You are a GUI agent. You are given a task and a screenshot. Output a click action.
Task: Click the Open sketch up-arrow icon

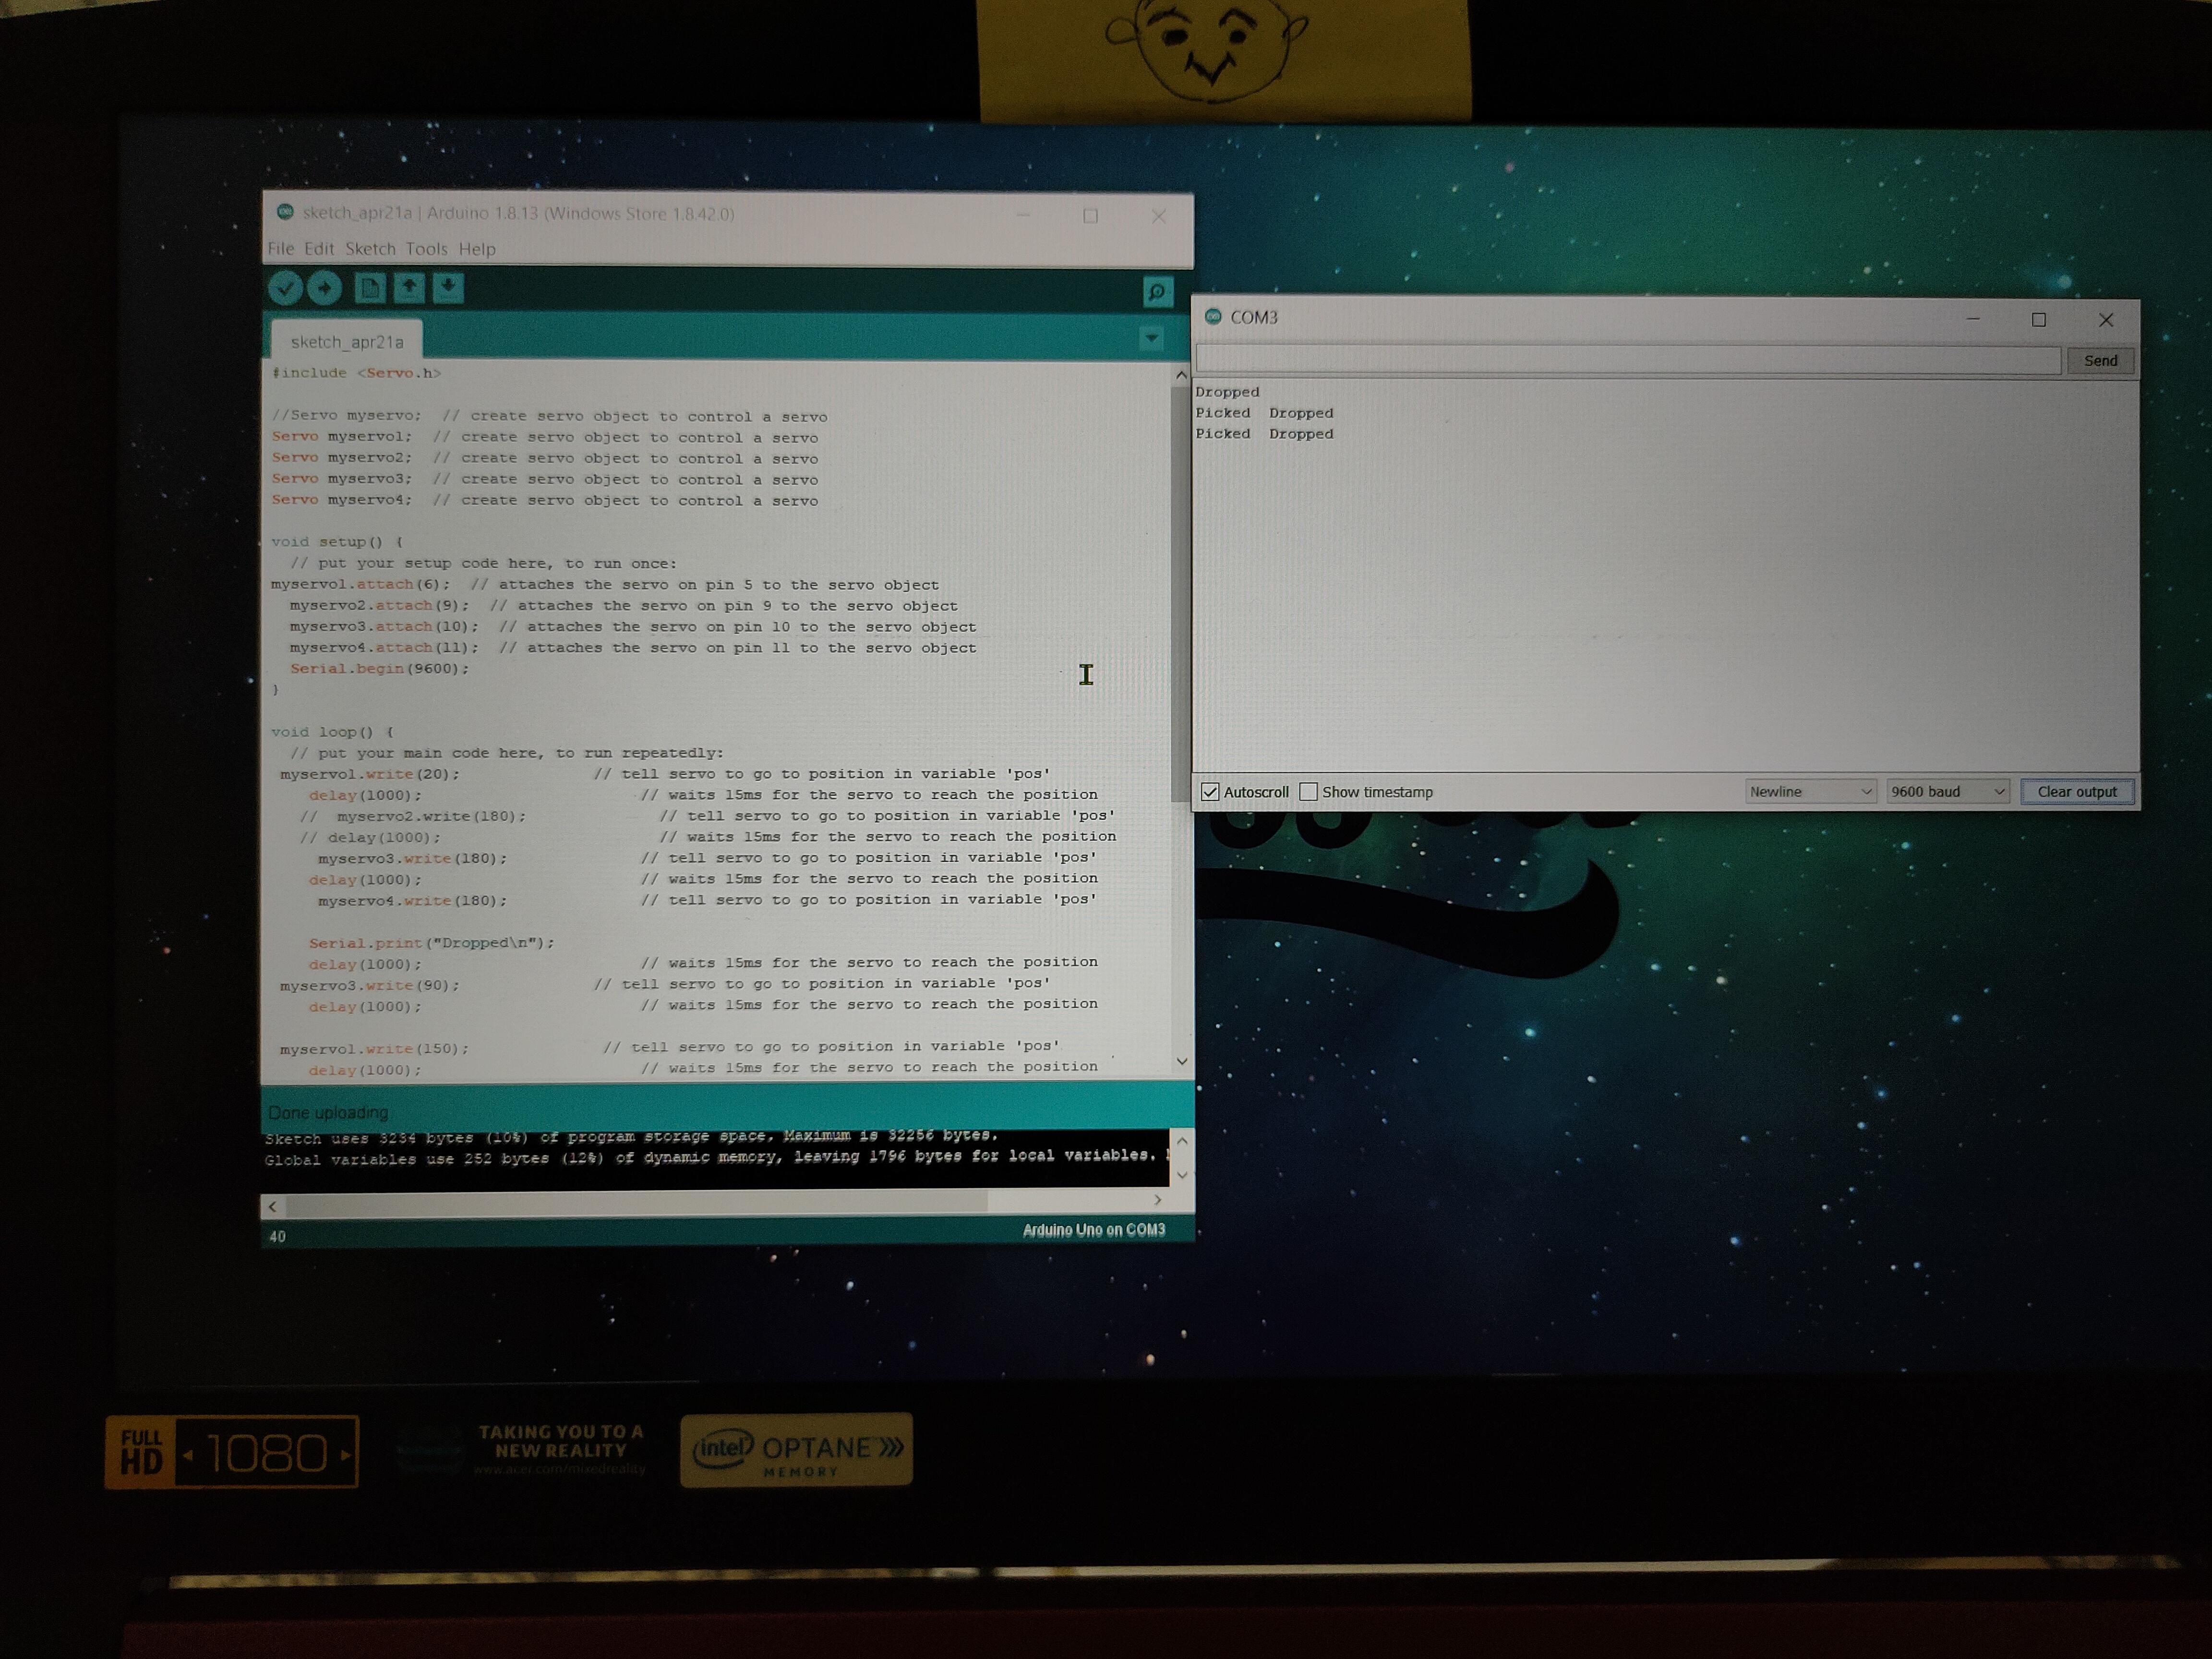point(409,289)
